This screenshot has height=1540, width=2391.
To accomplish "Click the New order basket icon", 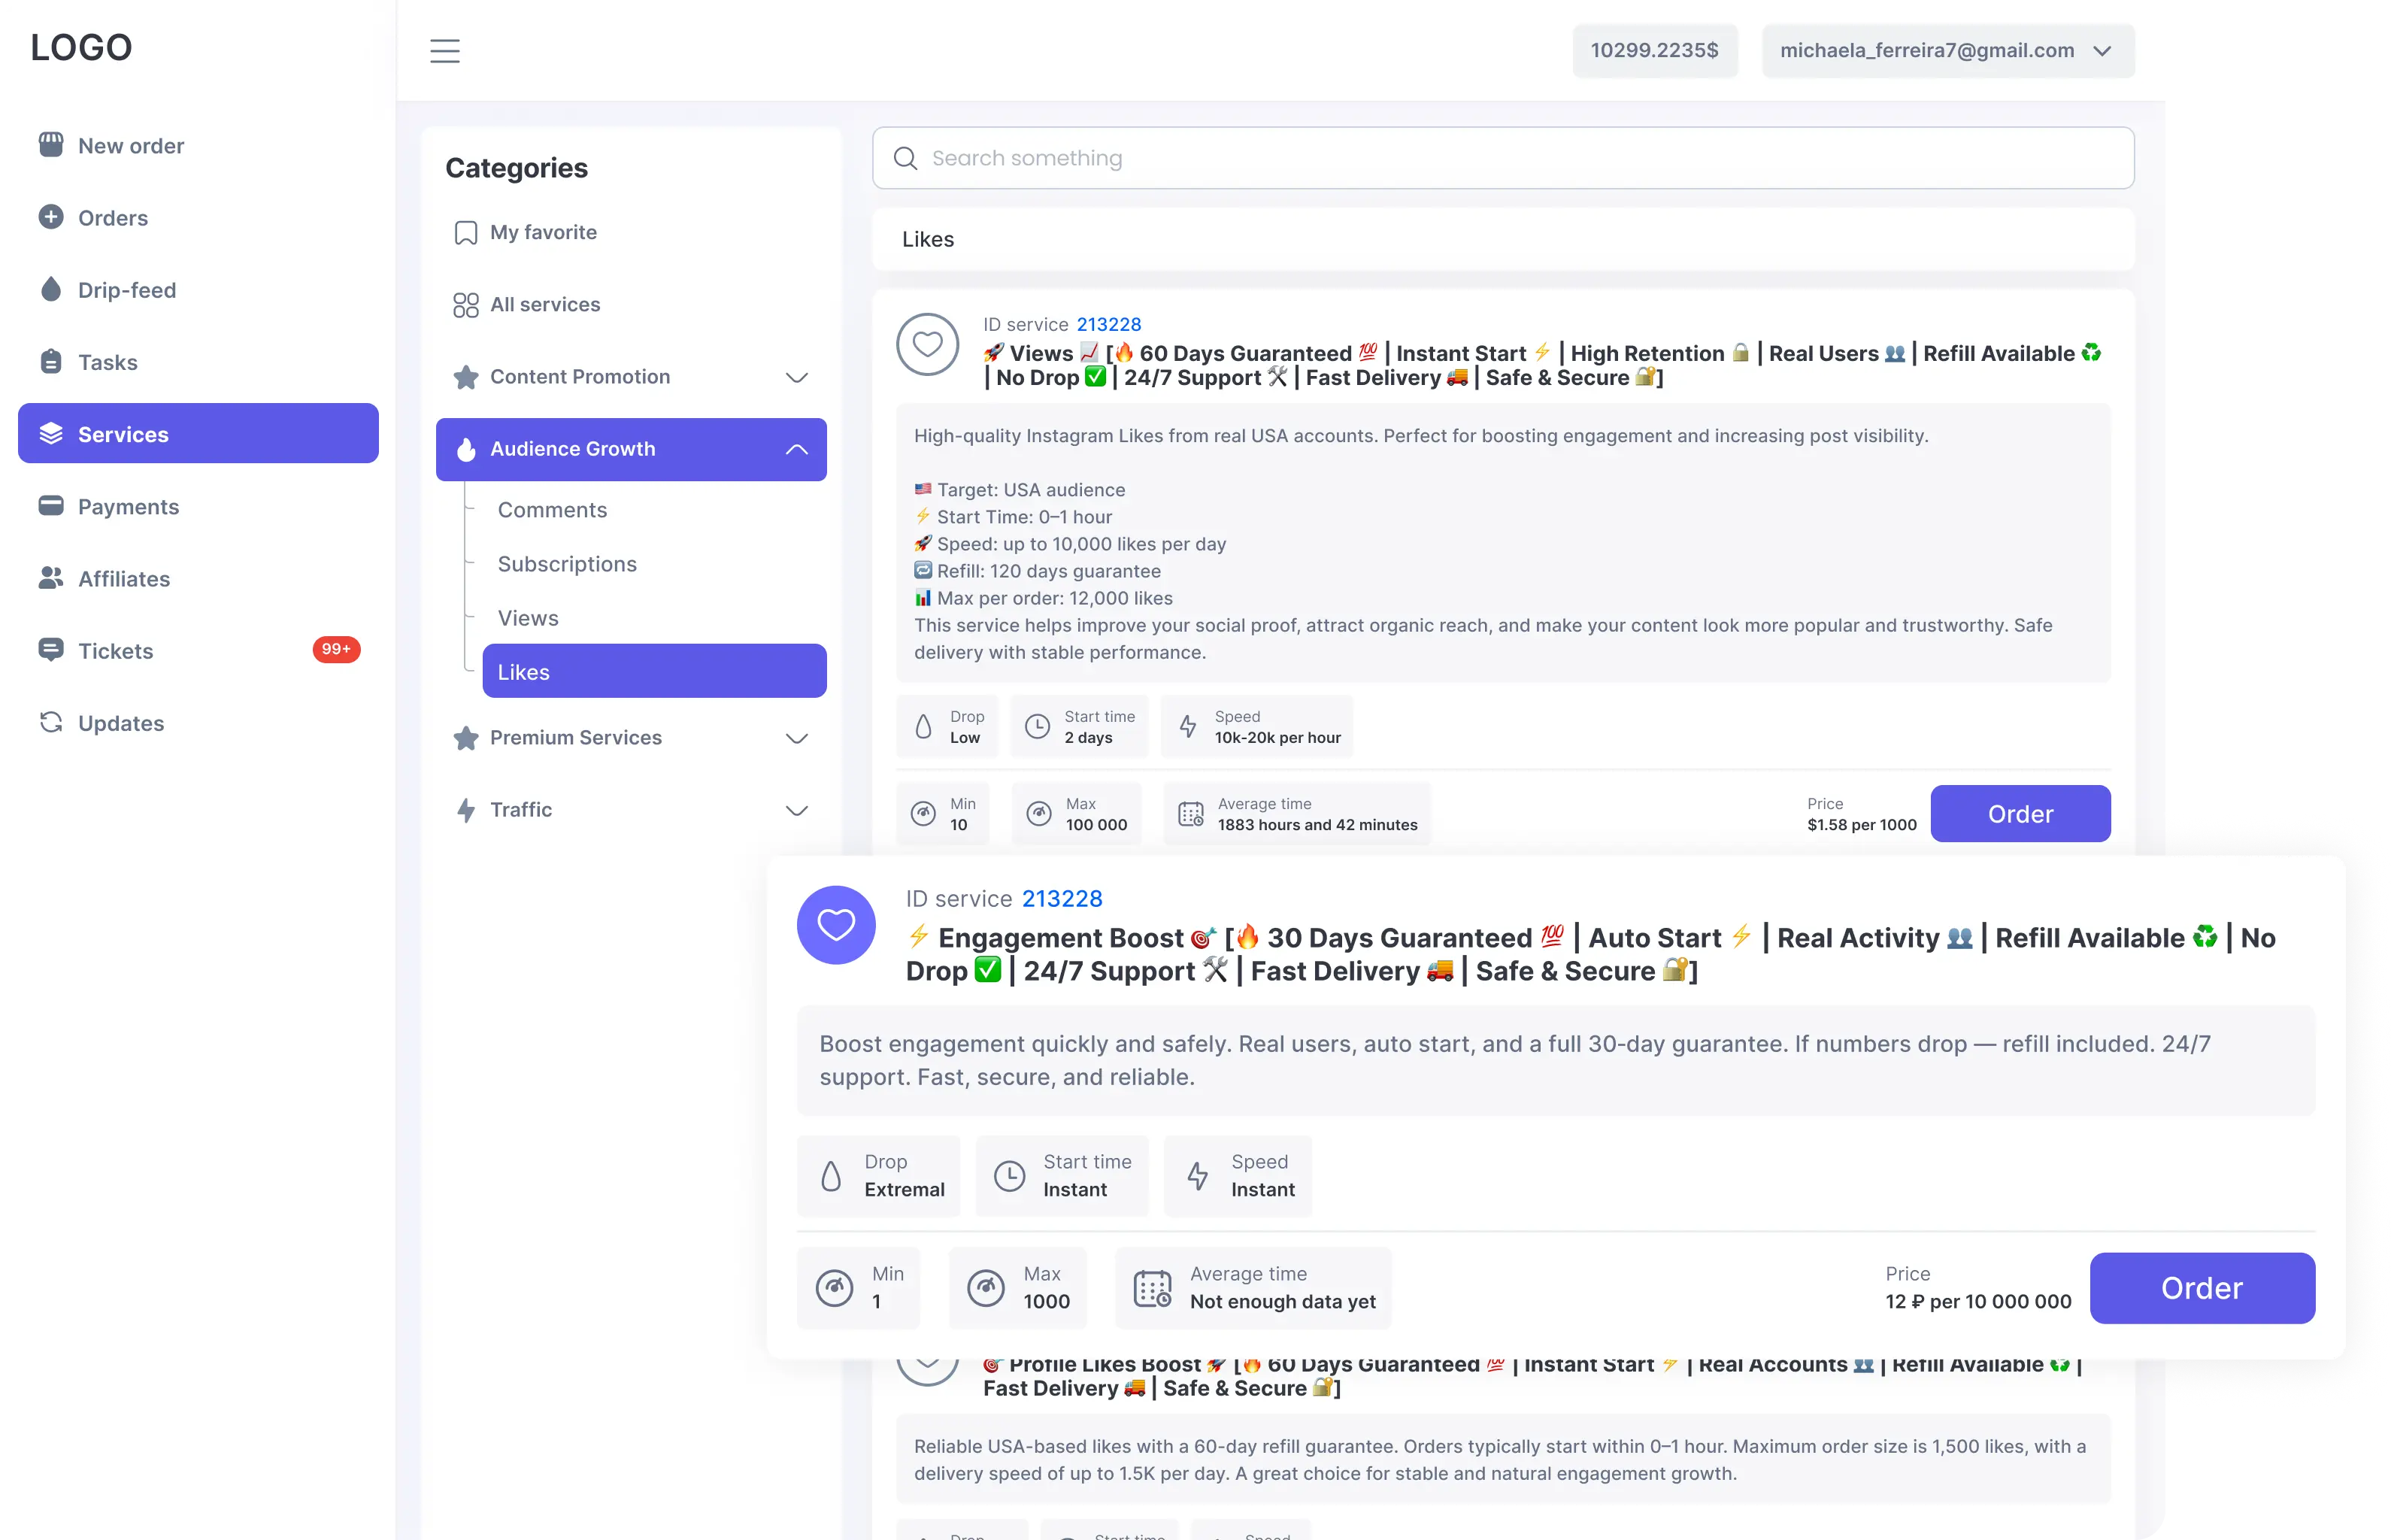I will 51,145.
